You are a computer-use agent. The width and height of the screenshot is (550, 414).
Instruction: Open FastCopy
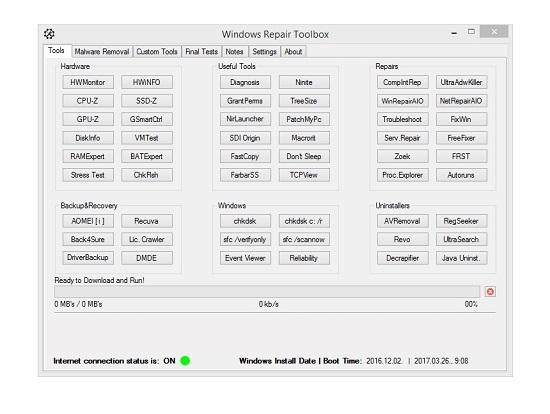pyautogui.click(x=245, y=156)
